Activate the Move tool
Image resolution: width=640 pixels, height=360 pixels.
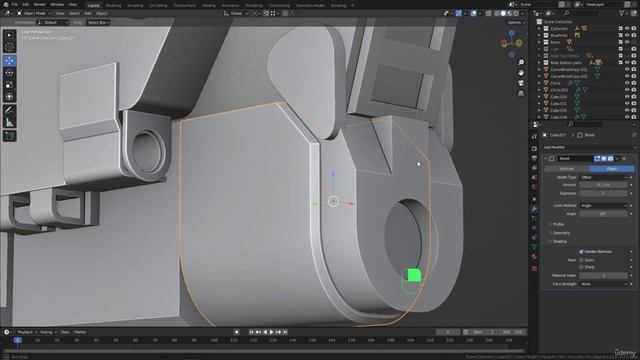(9, 61)
